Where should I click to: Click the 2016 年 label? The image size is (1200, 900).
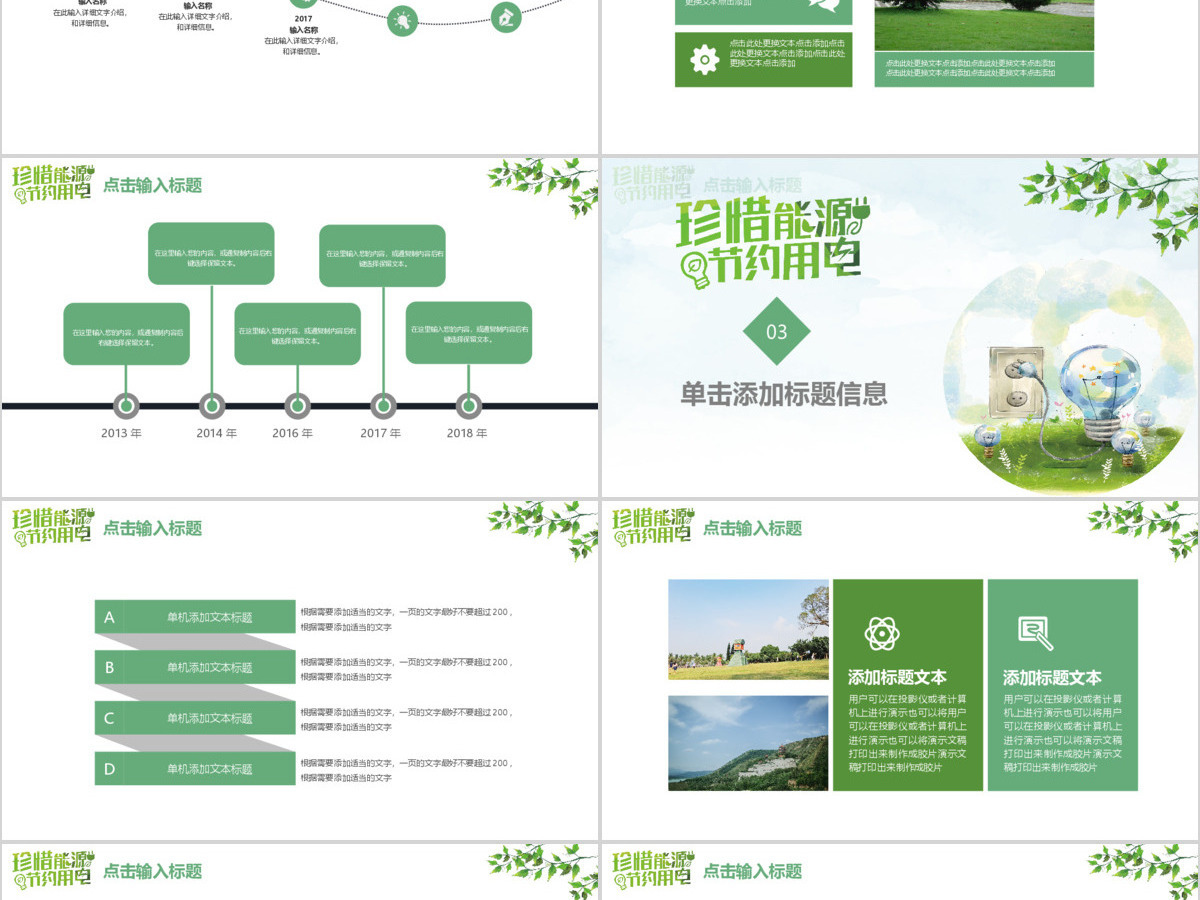293,434
